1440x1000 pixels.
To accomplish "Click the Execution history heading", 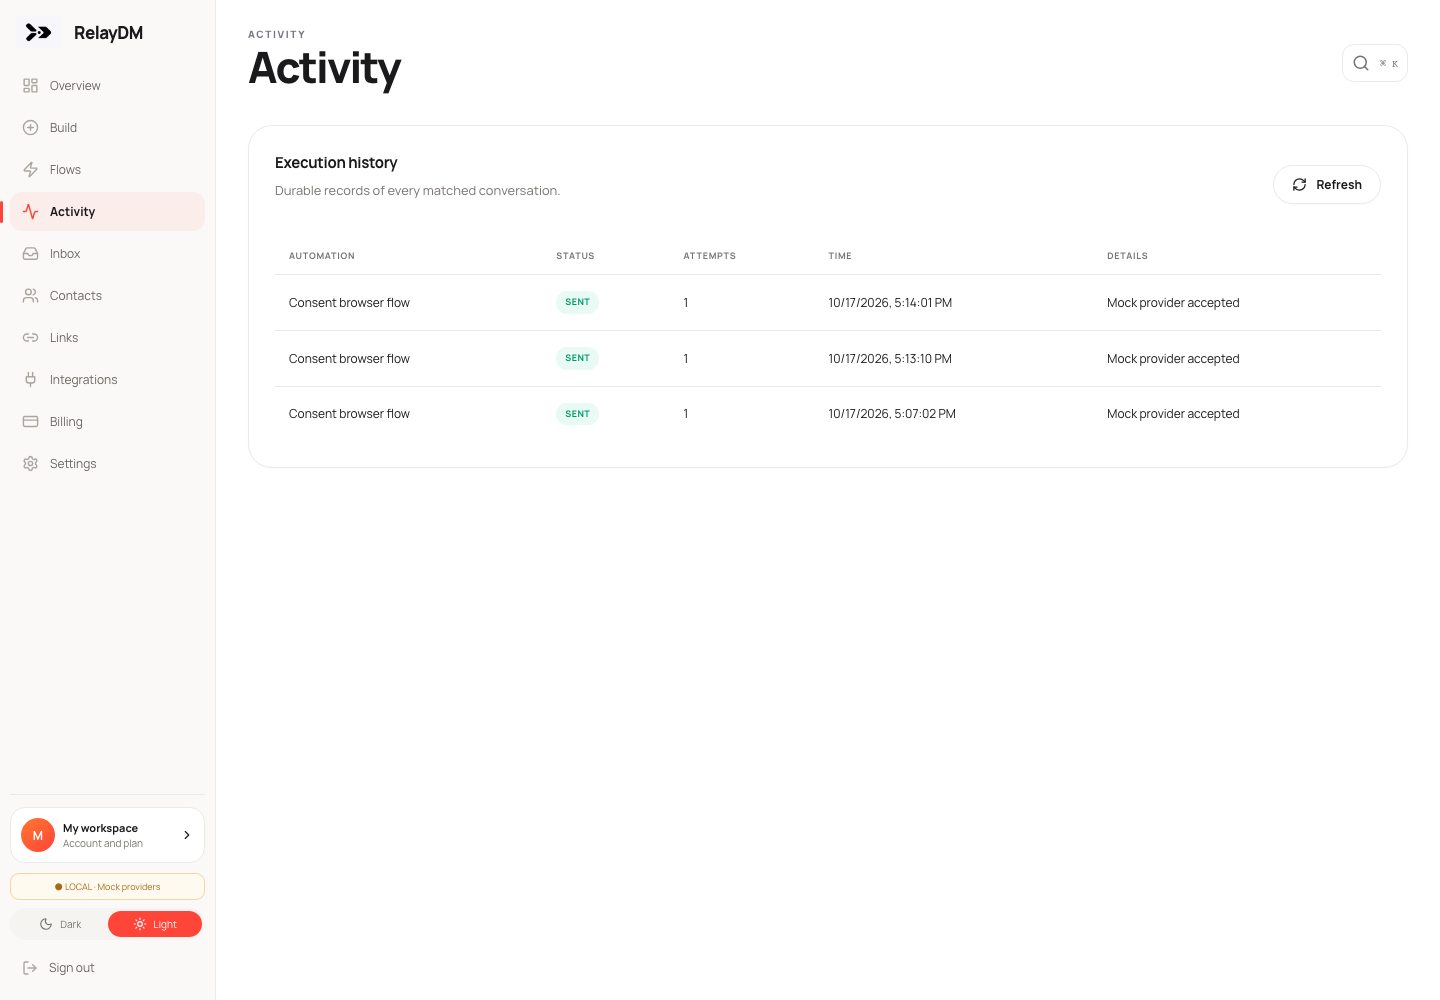I will [x=336, y=163].
